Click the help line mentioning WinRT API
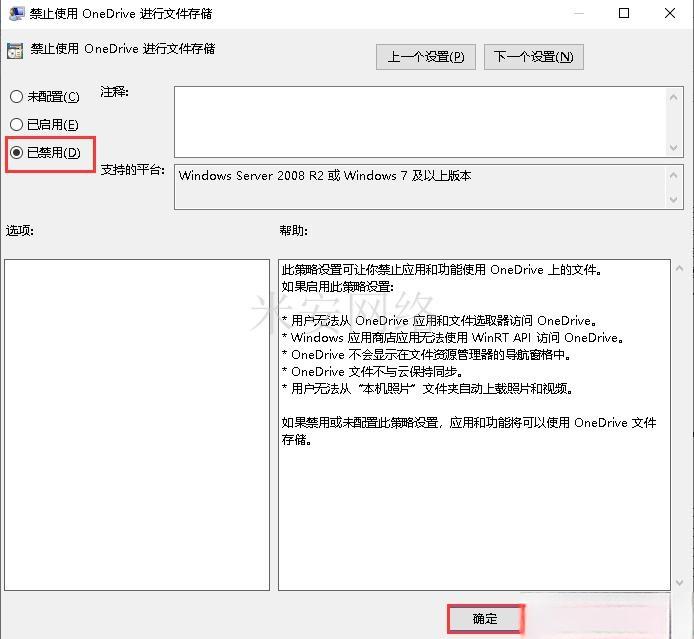 [453, 338]
